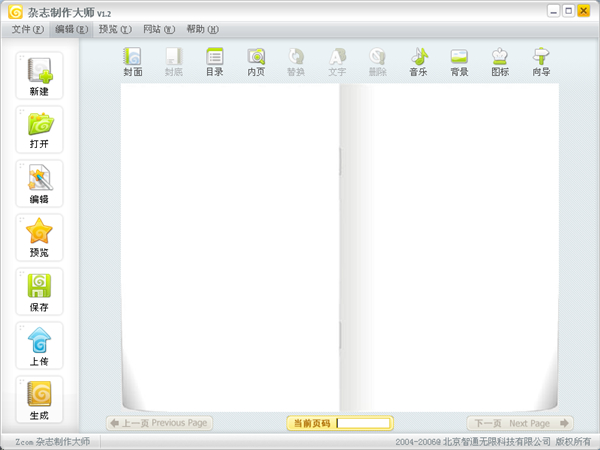Launch the 向导 (Wizard) toolbar icon

[x=541, y=62]
